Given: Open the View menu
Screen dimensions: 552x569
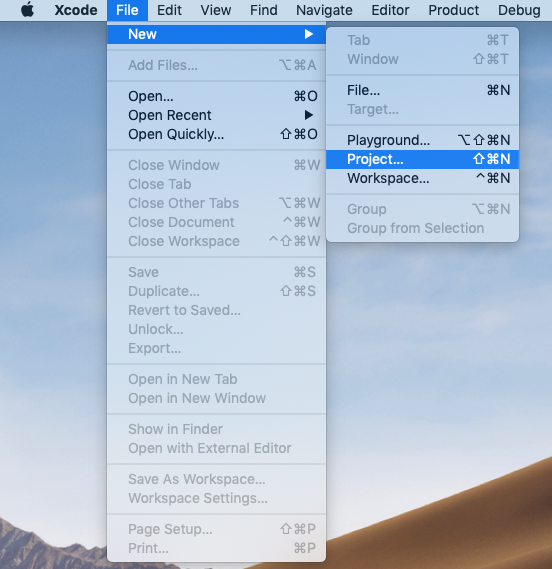Looking at the screenshot, I should pos(216,10).
